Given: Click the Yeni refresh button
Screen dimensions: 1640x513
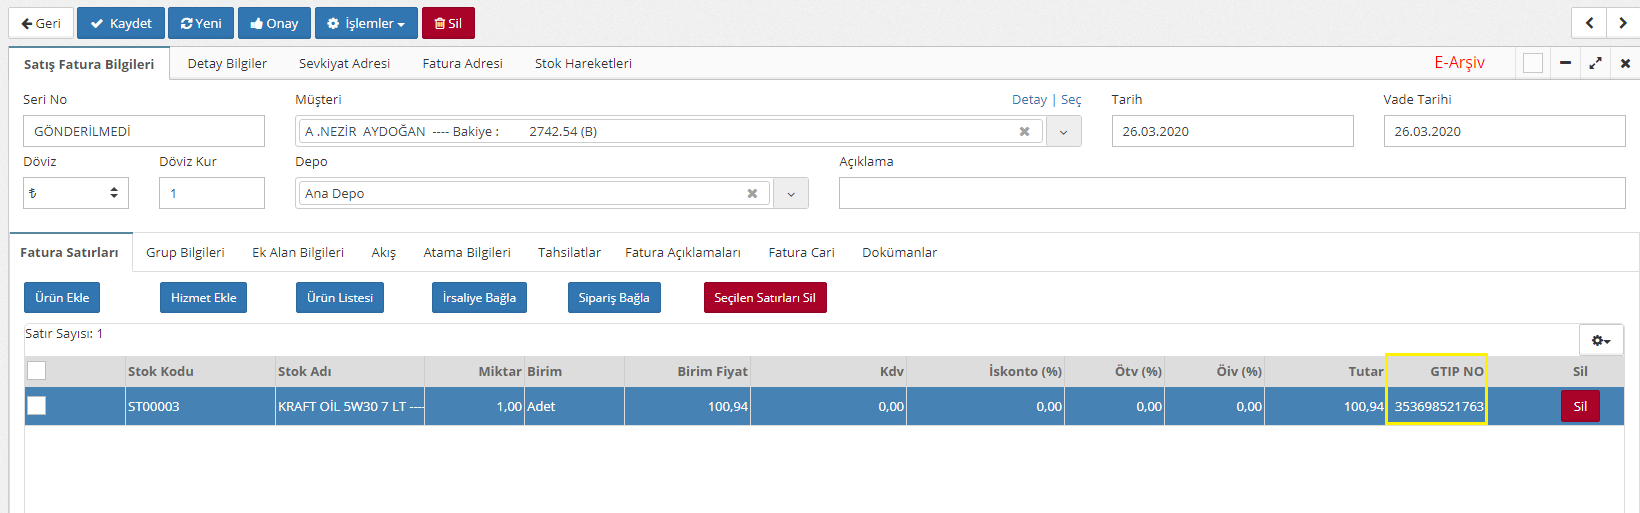Looking at the screenshot, I should pos(201,23).
